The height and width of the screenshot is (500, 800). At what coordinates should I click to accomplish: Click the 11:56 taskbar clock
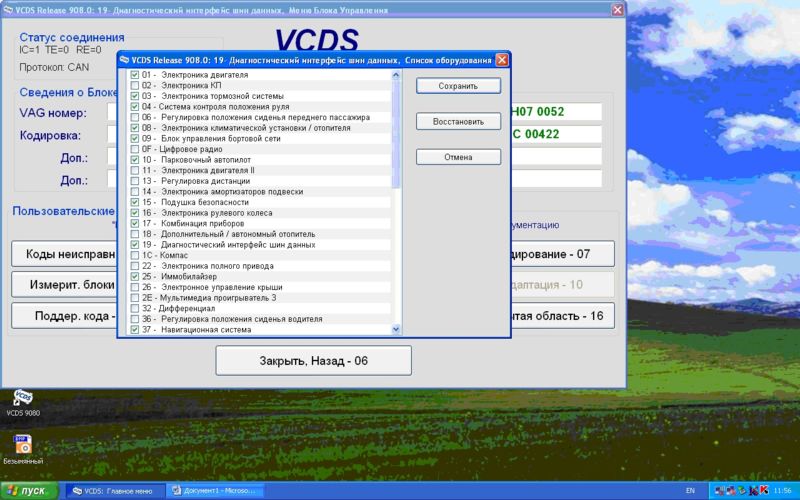point(783,491)
